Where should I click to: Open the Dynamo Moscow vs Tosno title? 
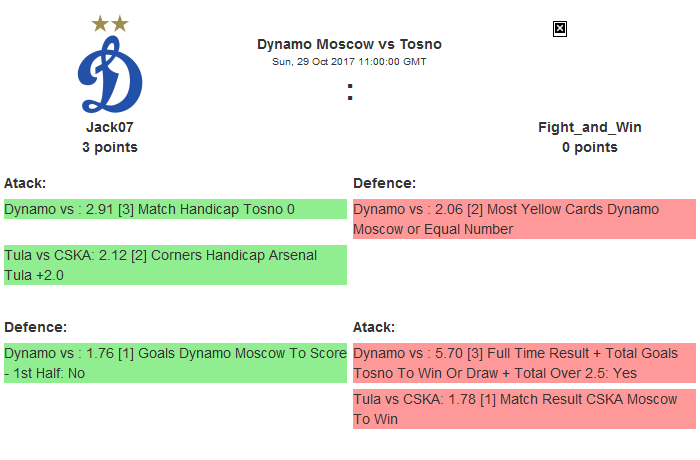click(x=349, y=44)
